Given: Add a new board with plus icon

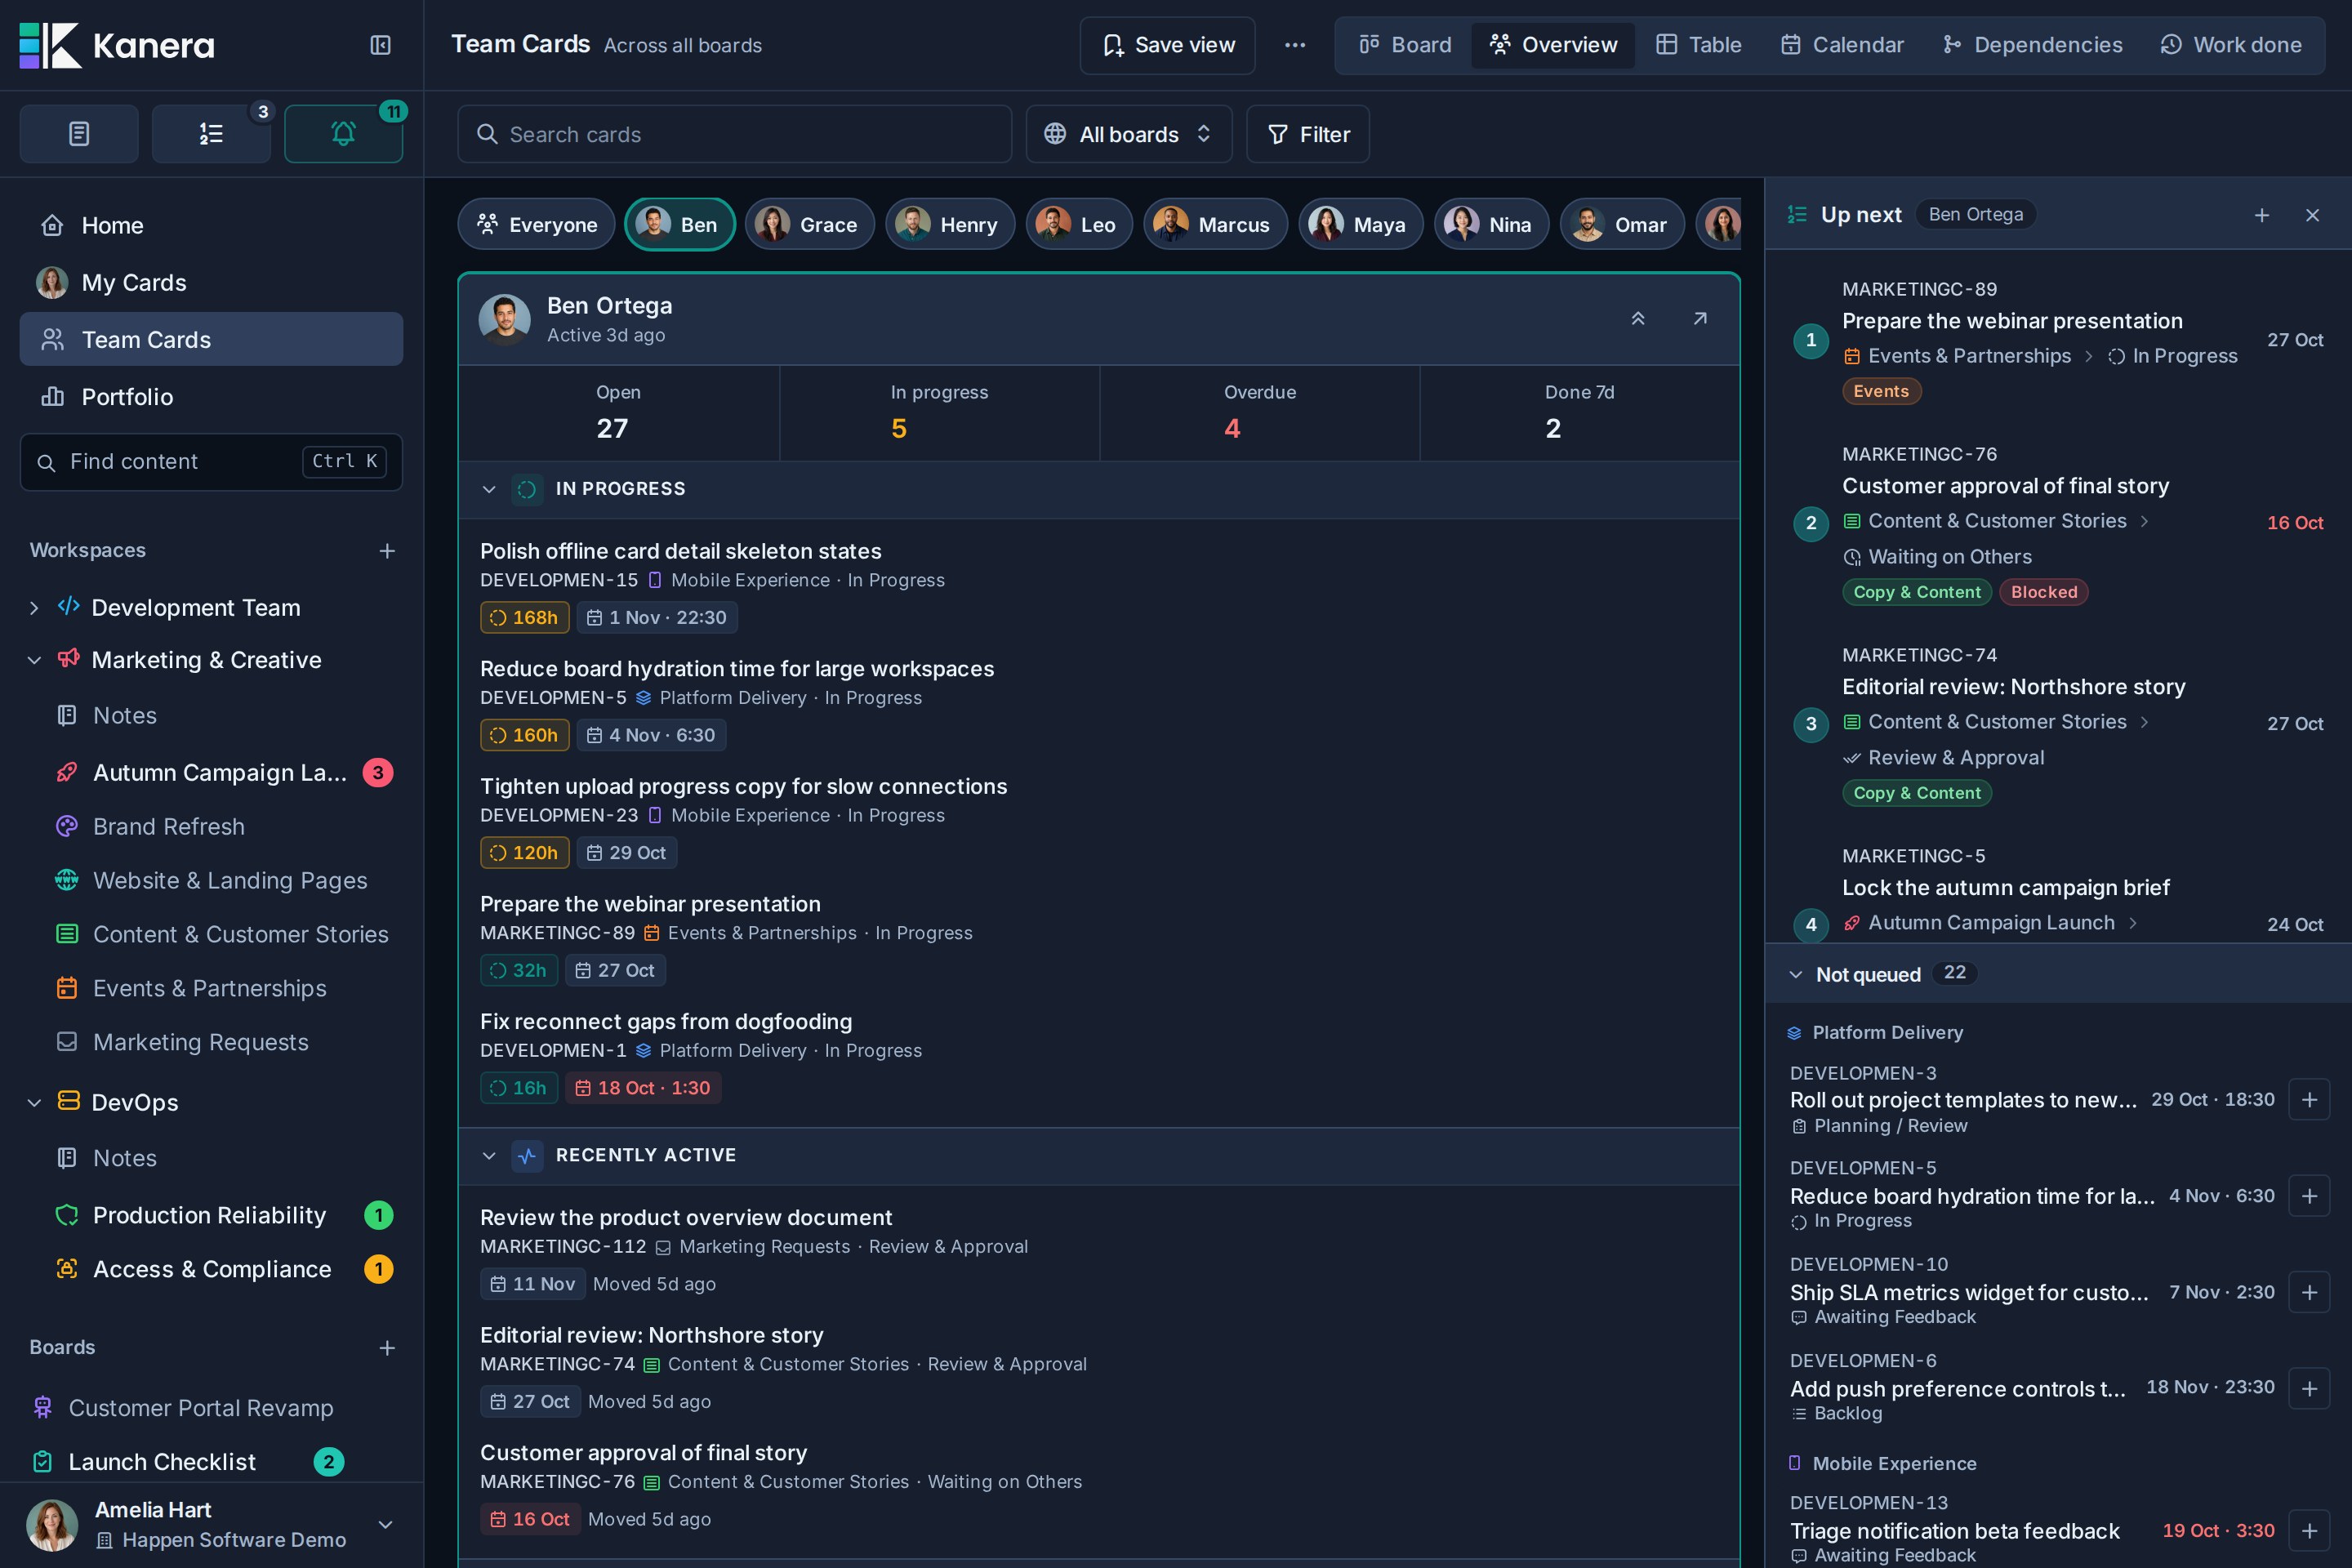Looking at the screenshot, I should (x=387, y=1348).
